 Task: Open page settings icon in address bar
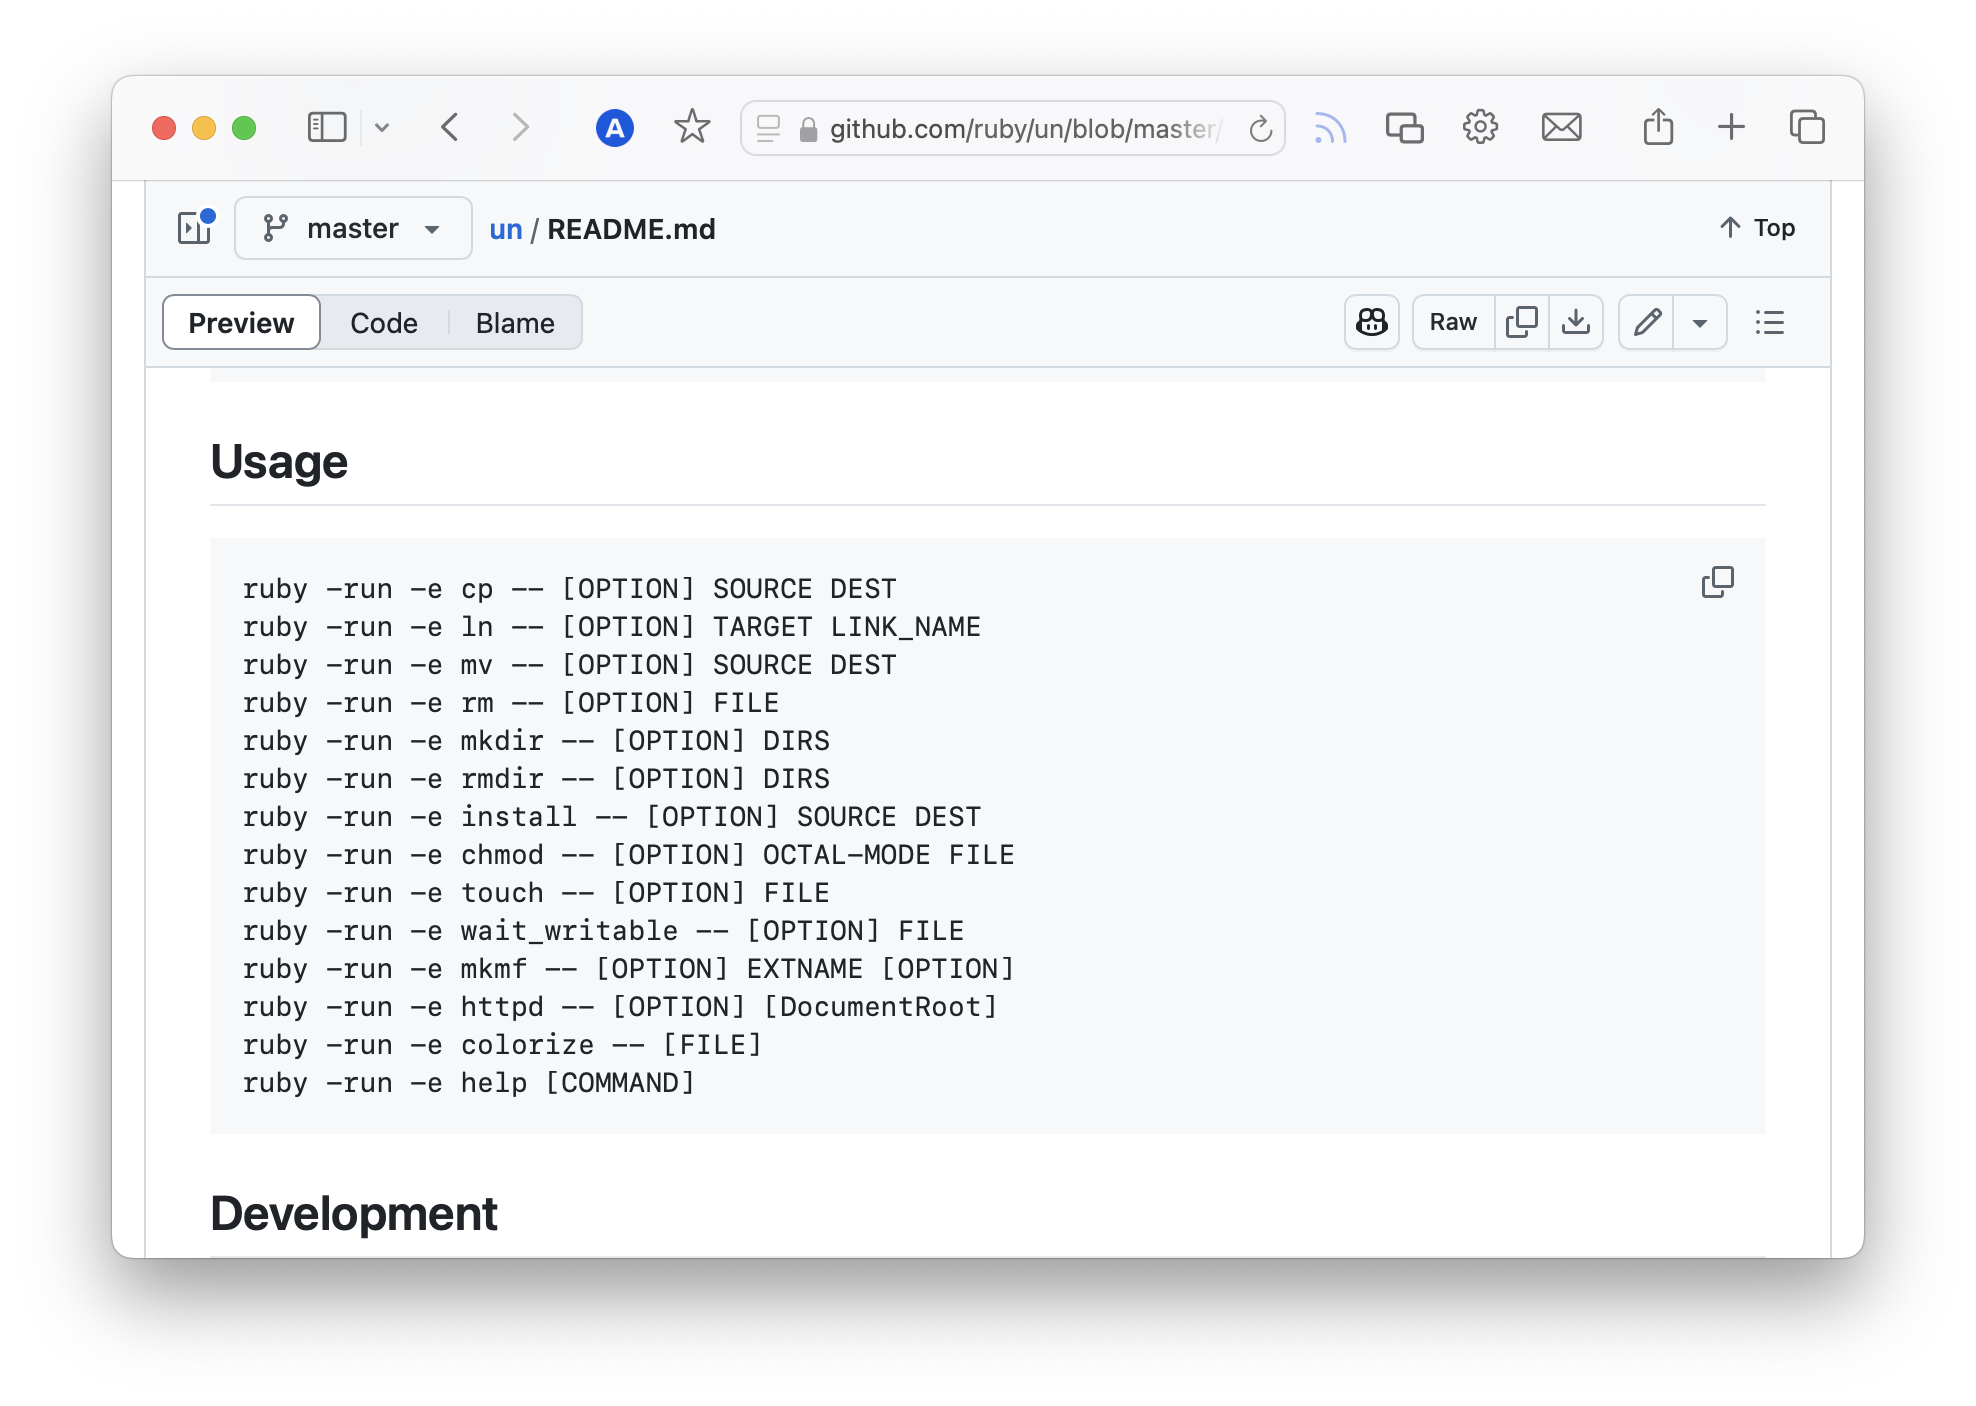point(768,128)
